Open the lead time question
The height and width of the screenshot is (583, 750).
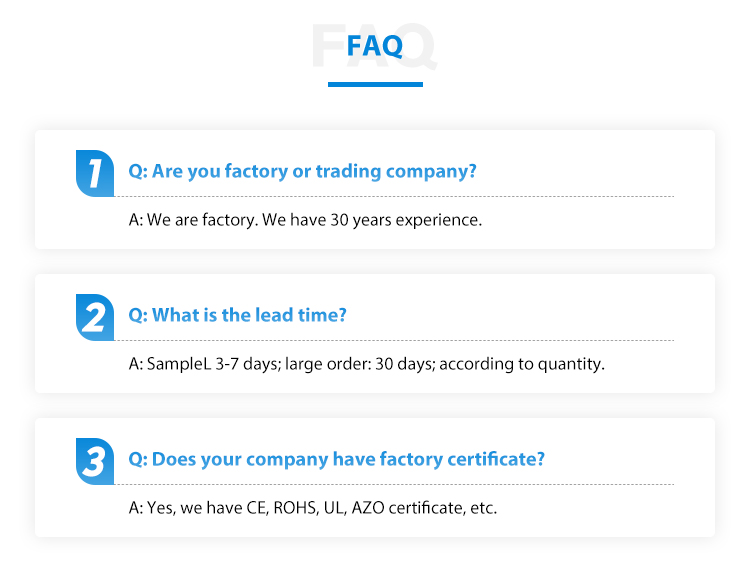pyautogui.click(x=238, y=315)
